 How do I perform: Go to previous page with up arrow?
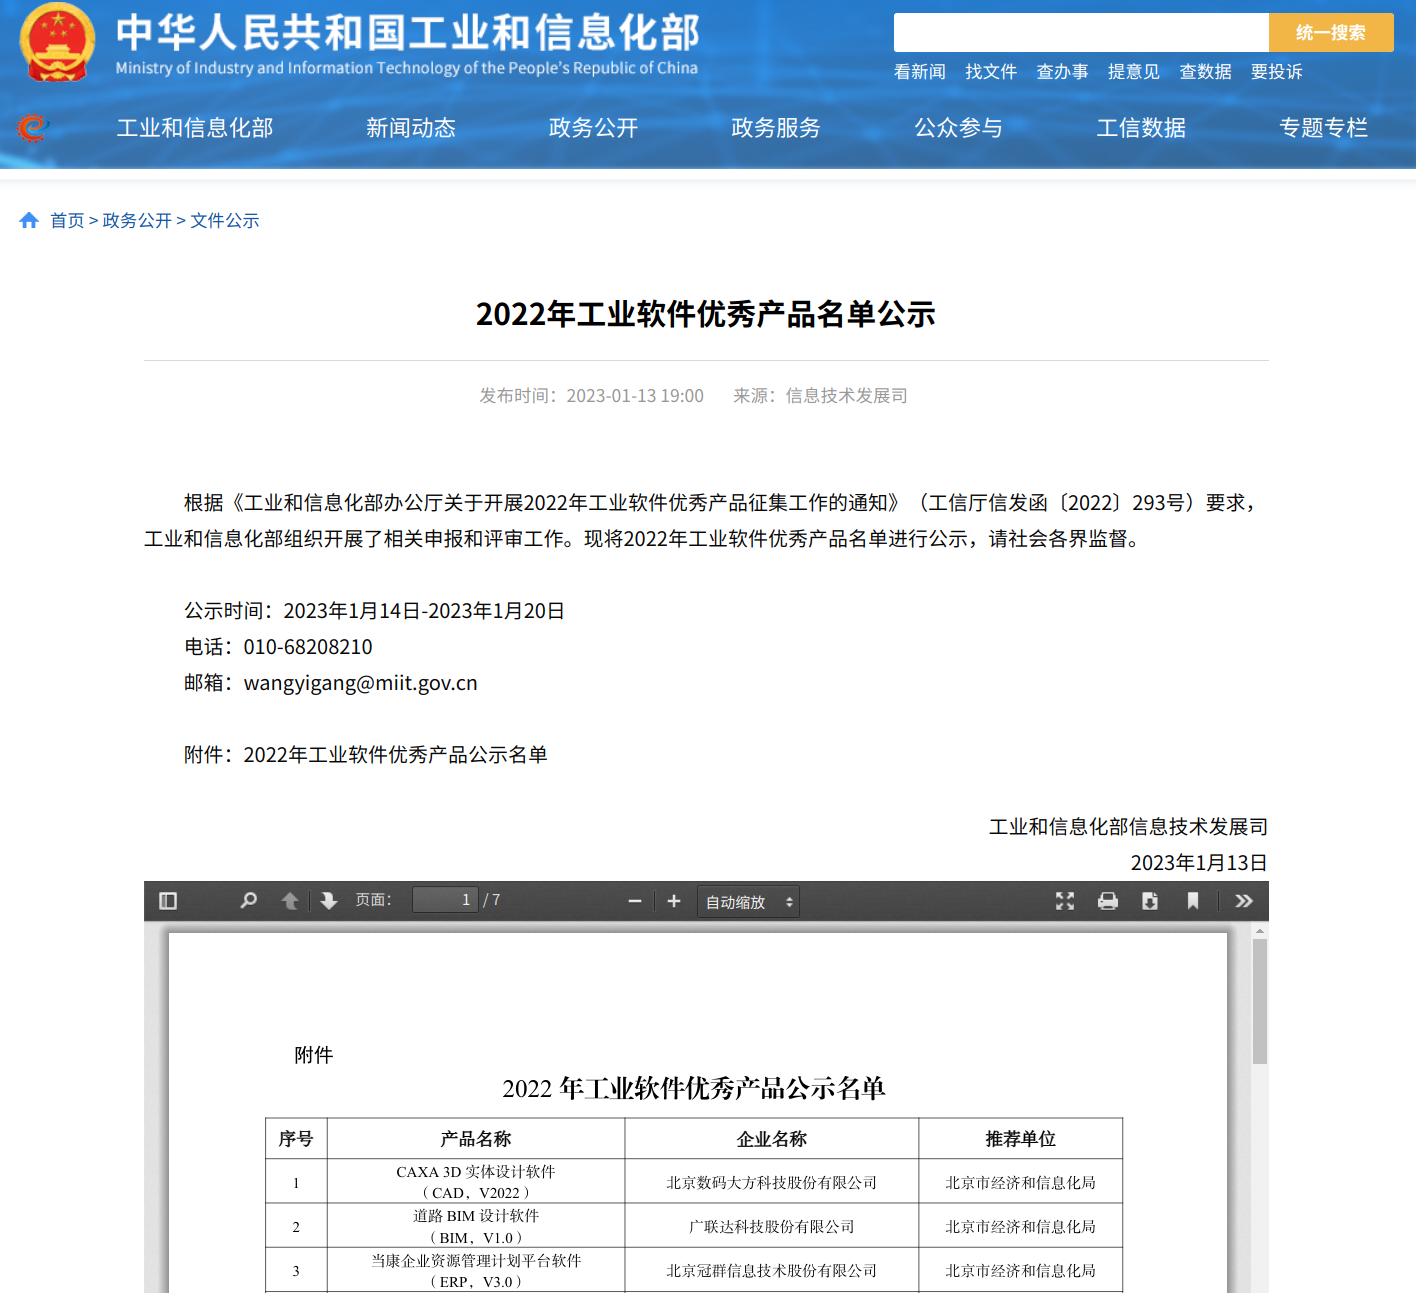(289, 900)
